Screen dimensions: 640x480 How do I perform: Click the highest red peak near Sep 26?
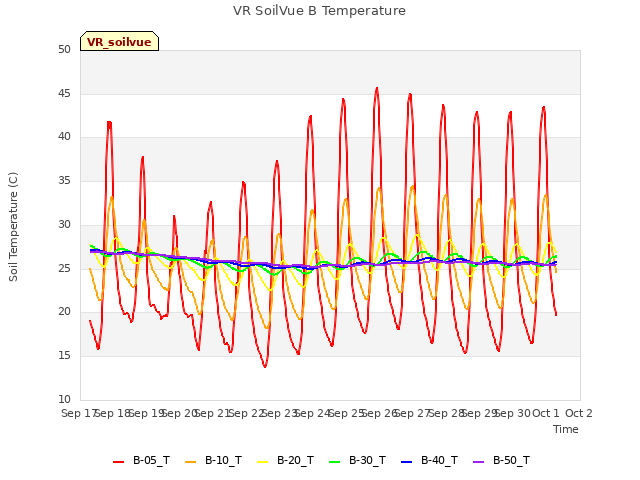click(377, 88)
